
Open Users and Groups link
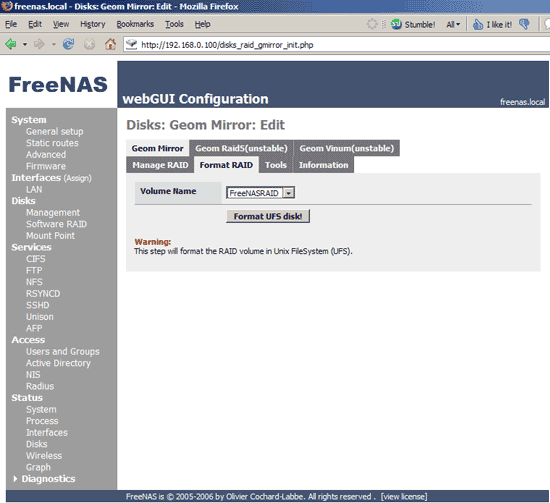click(x=62, y=351)
